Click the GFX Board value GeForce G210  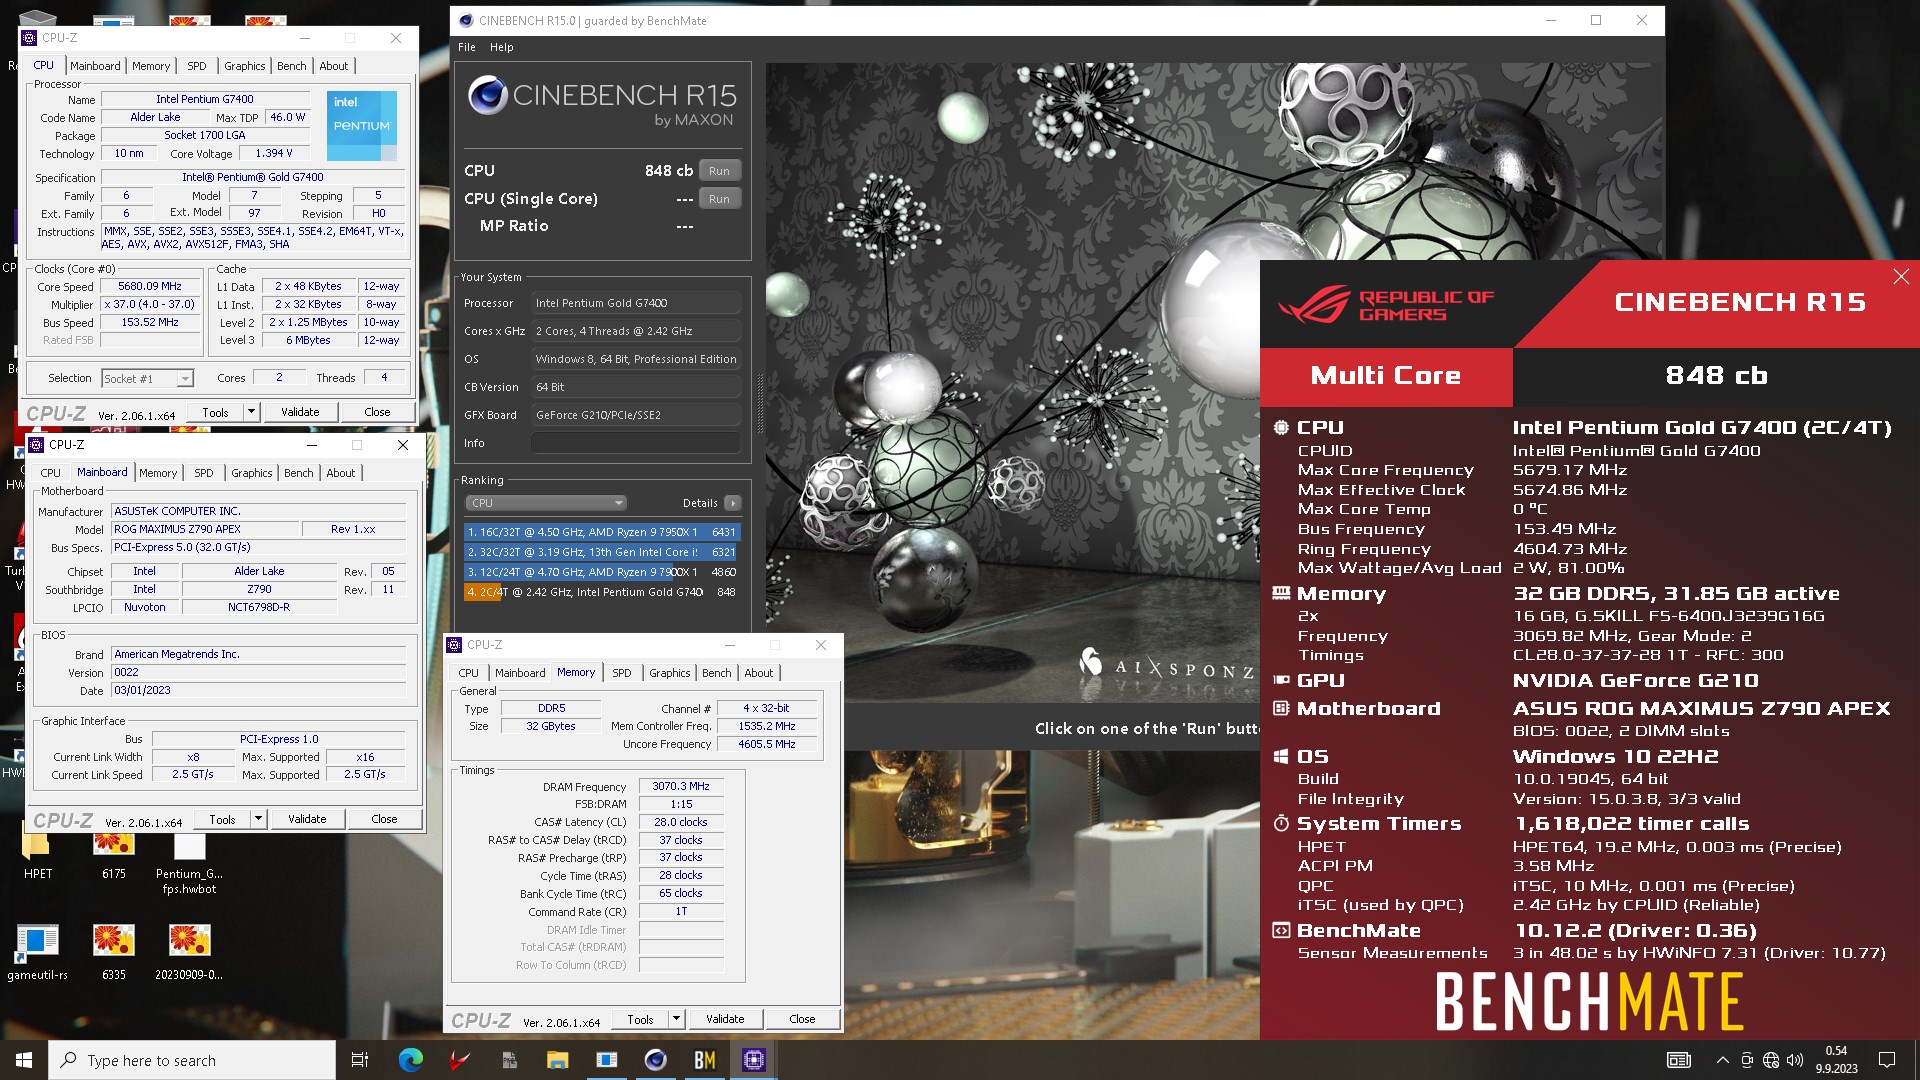(x=636, y=415)
